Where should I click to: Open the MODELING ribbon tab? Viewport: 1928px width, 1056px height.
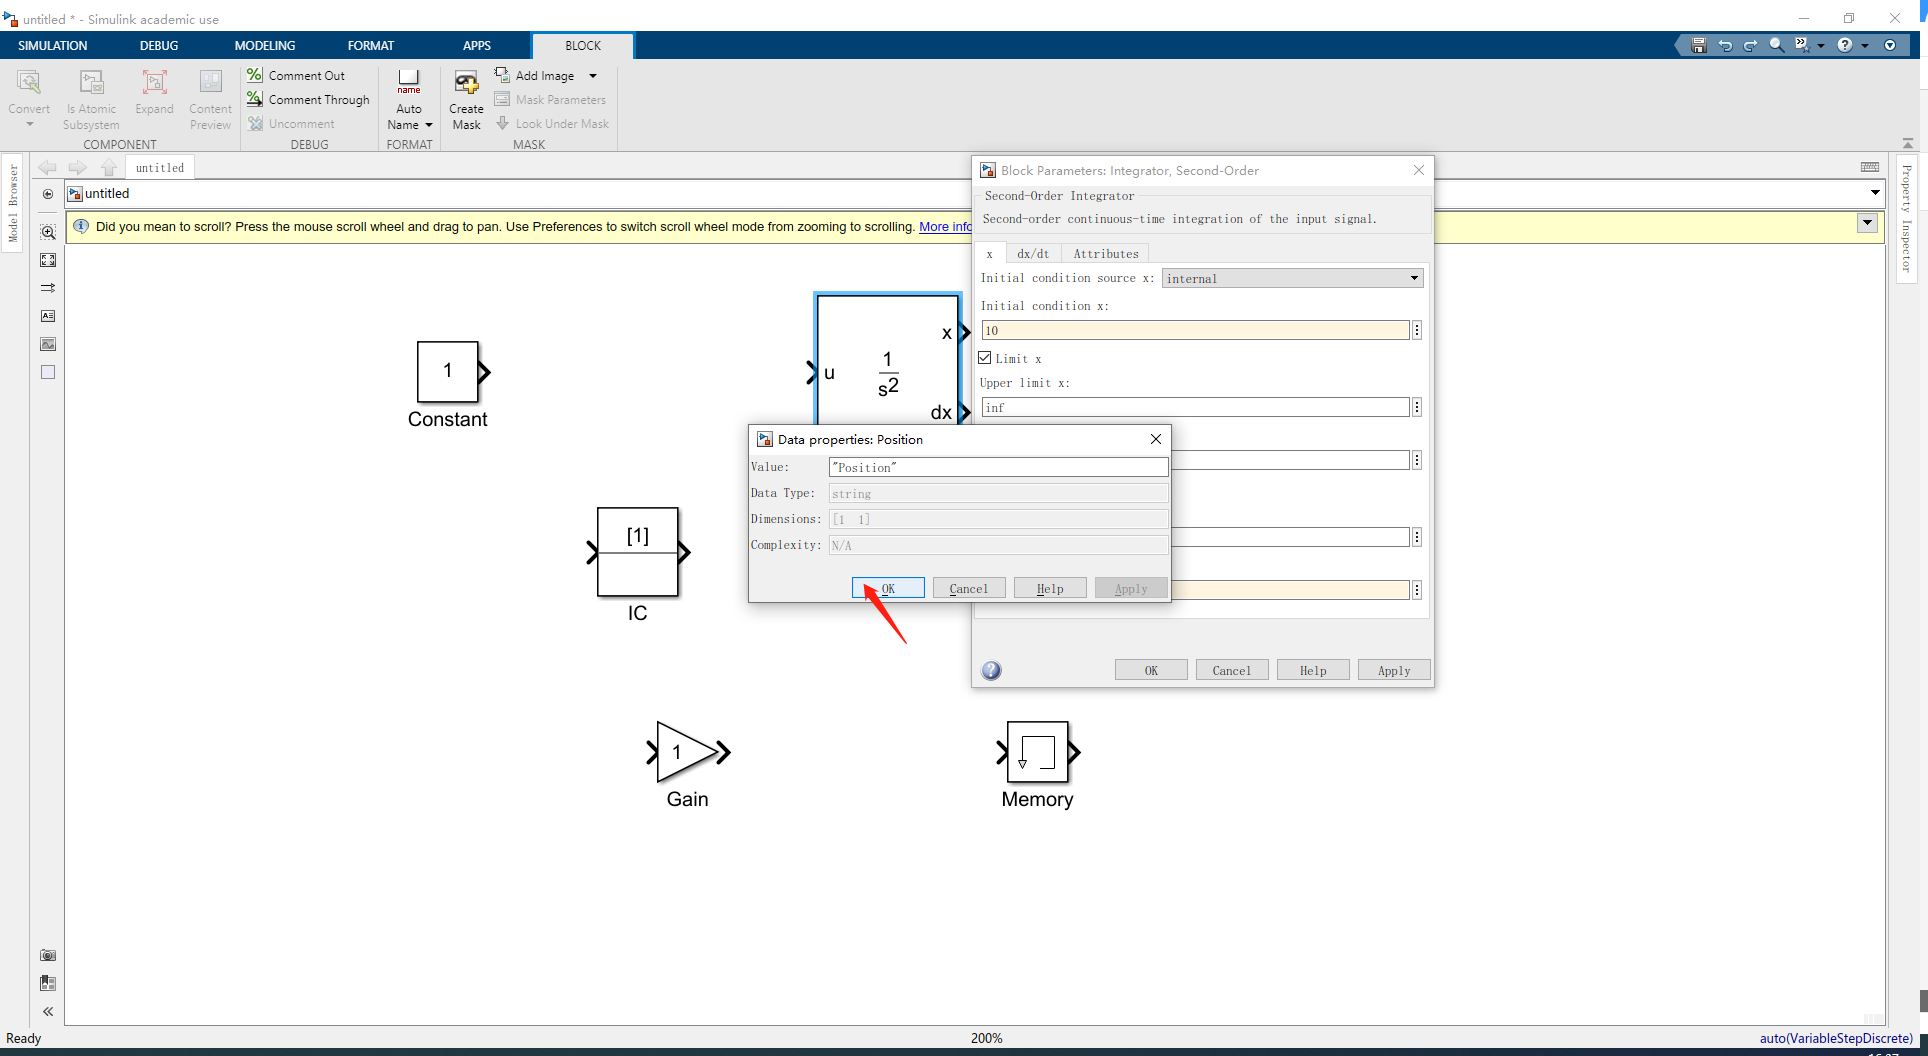coord(265,45)
